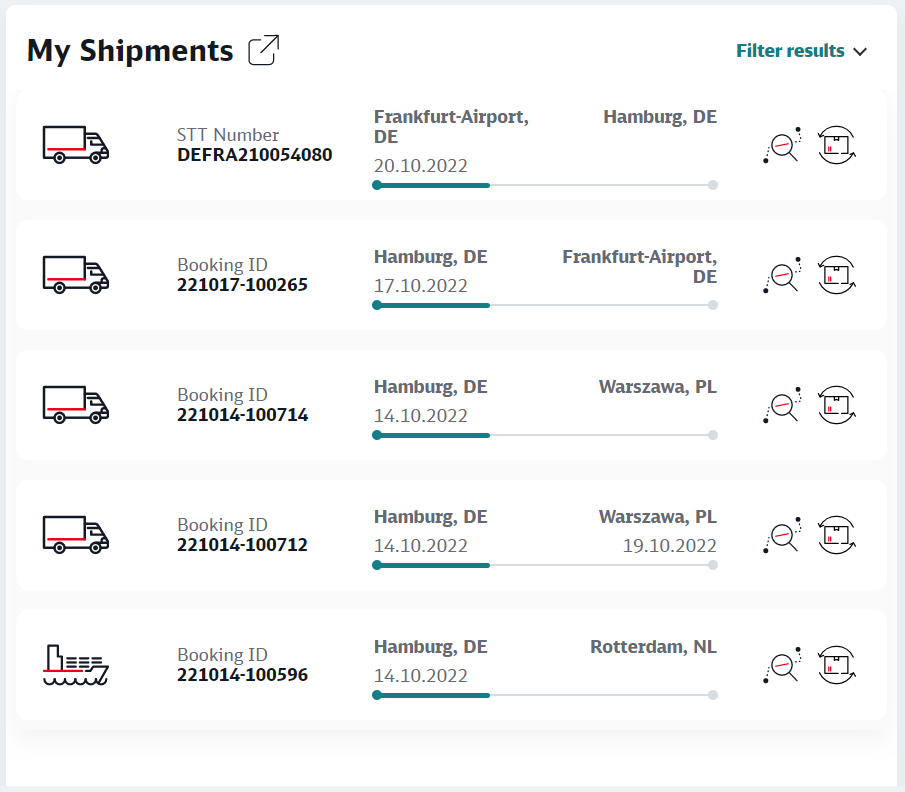Click the My Shipments heading
Image resolution: width=905 pixels, height=792 pixels.
click(130, 51)
